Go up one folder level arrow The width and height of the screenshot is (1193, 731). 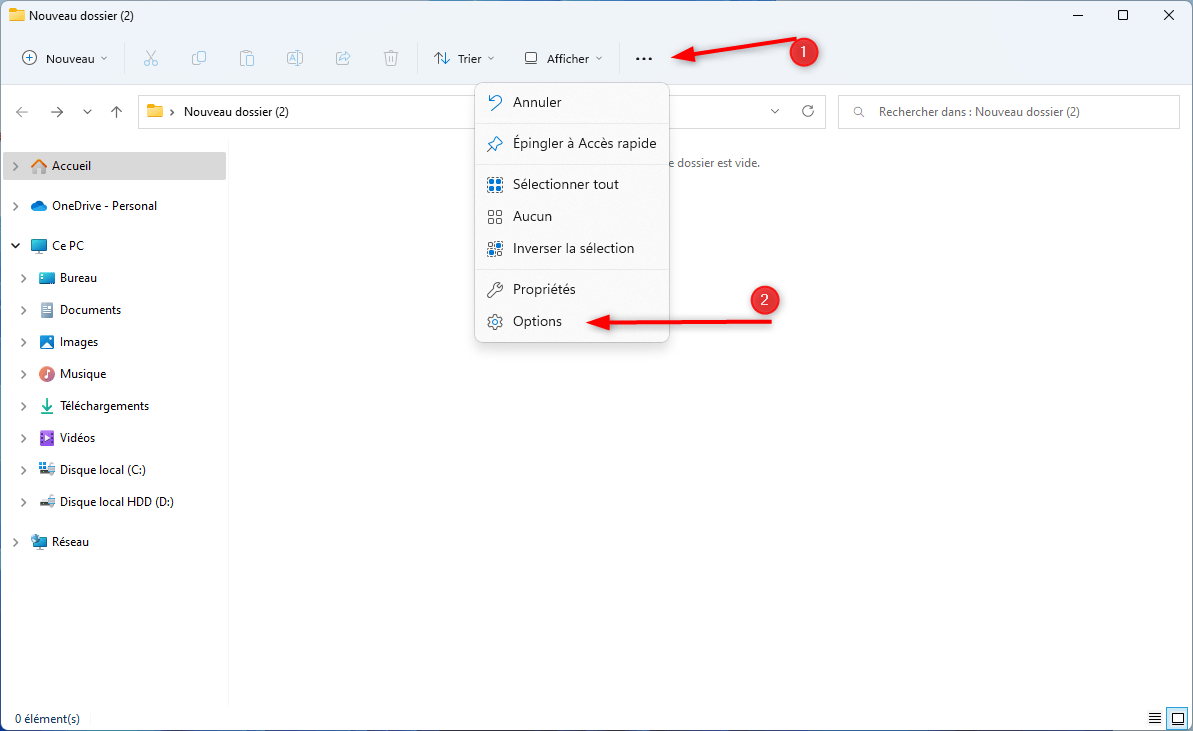(x=116, y=112)
